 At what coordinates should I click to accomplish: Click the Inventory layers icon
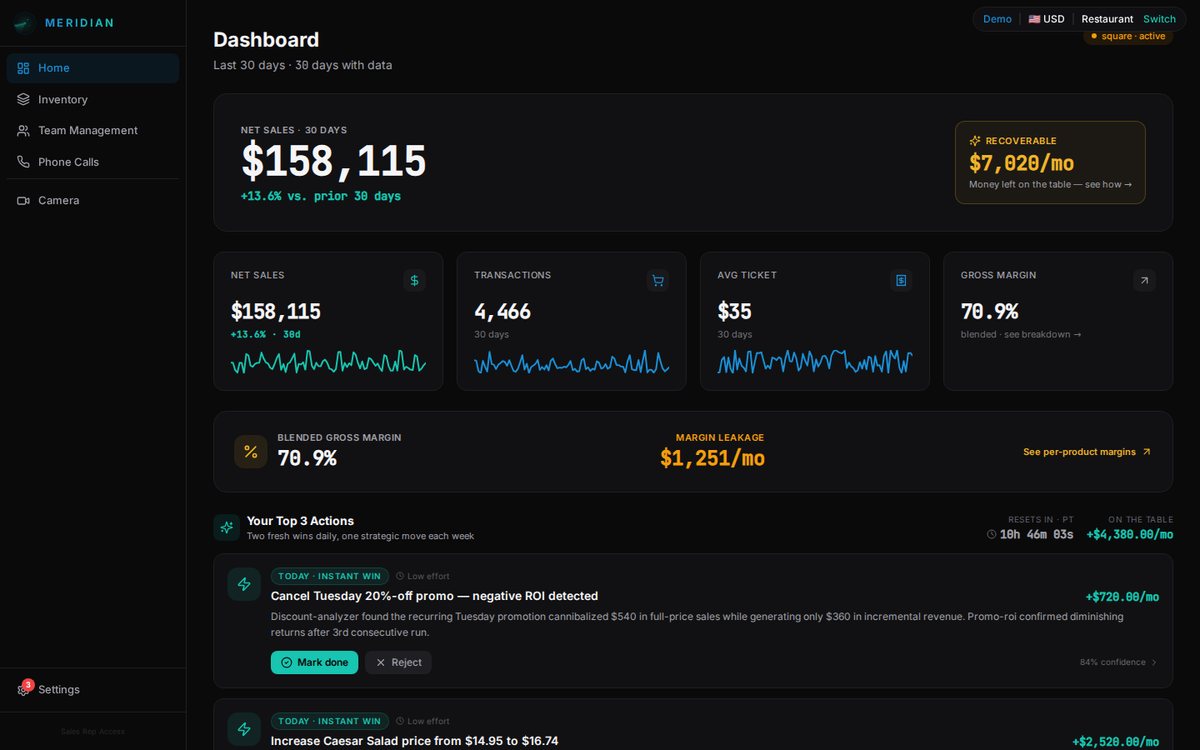pos(23,100)
